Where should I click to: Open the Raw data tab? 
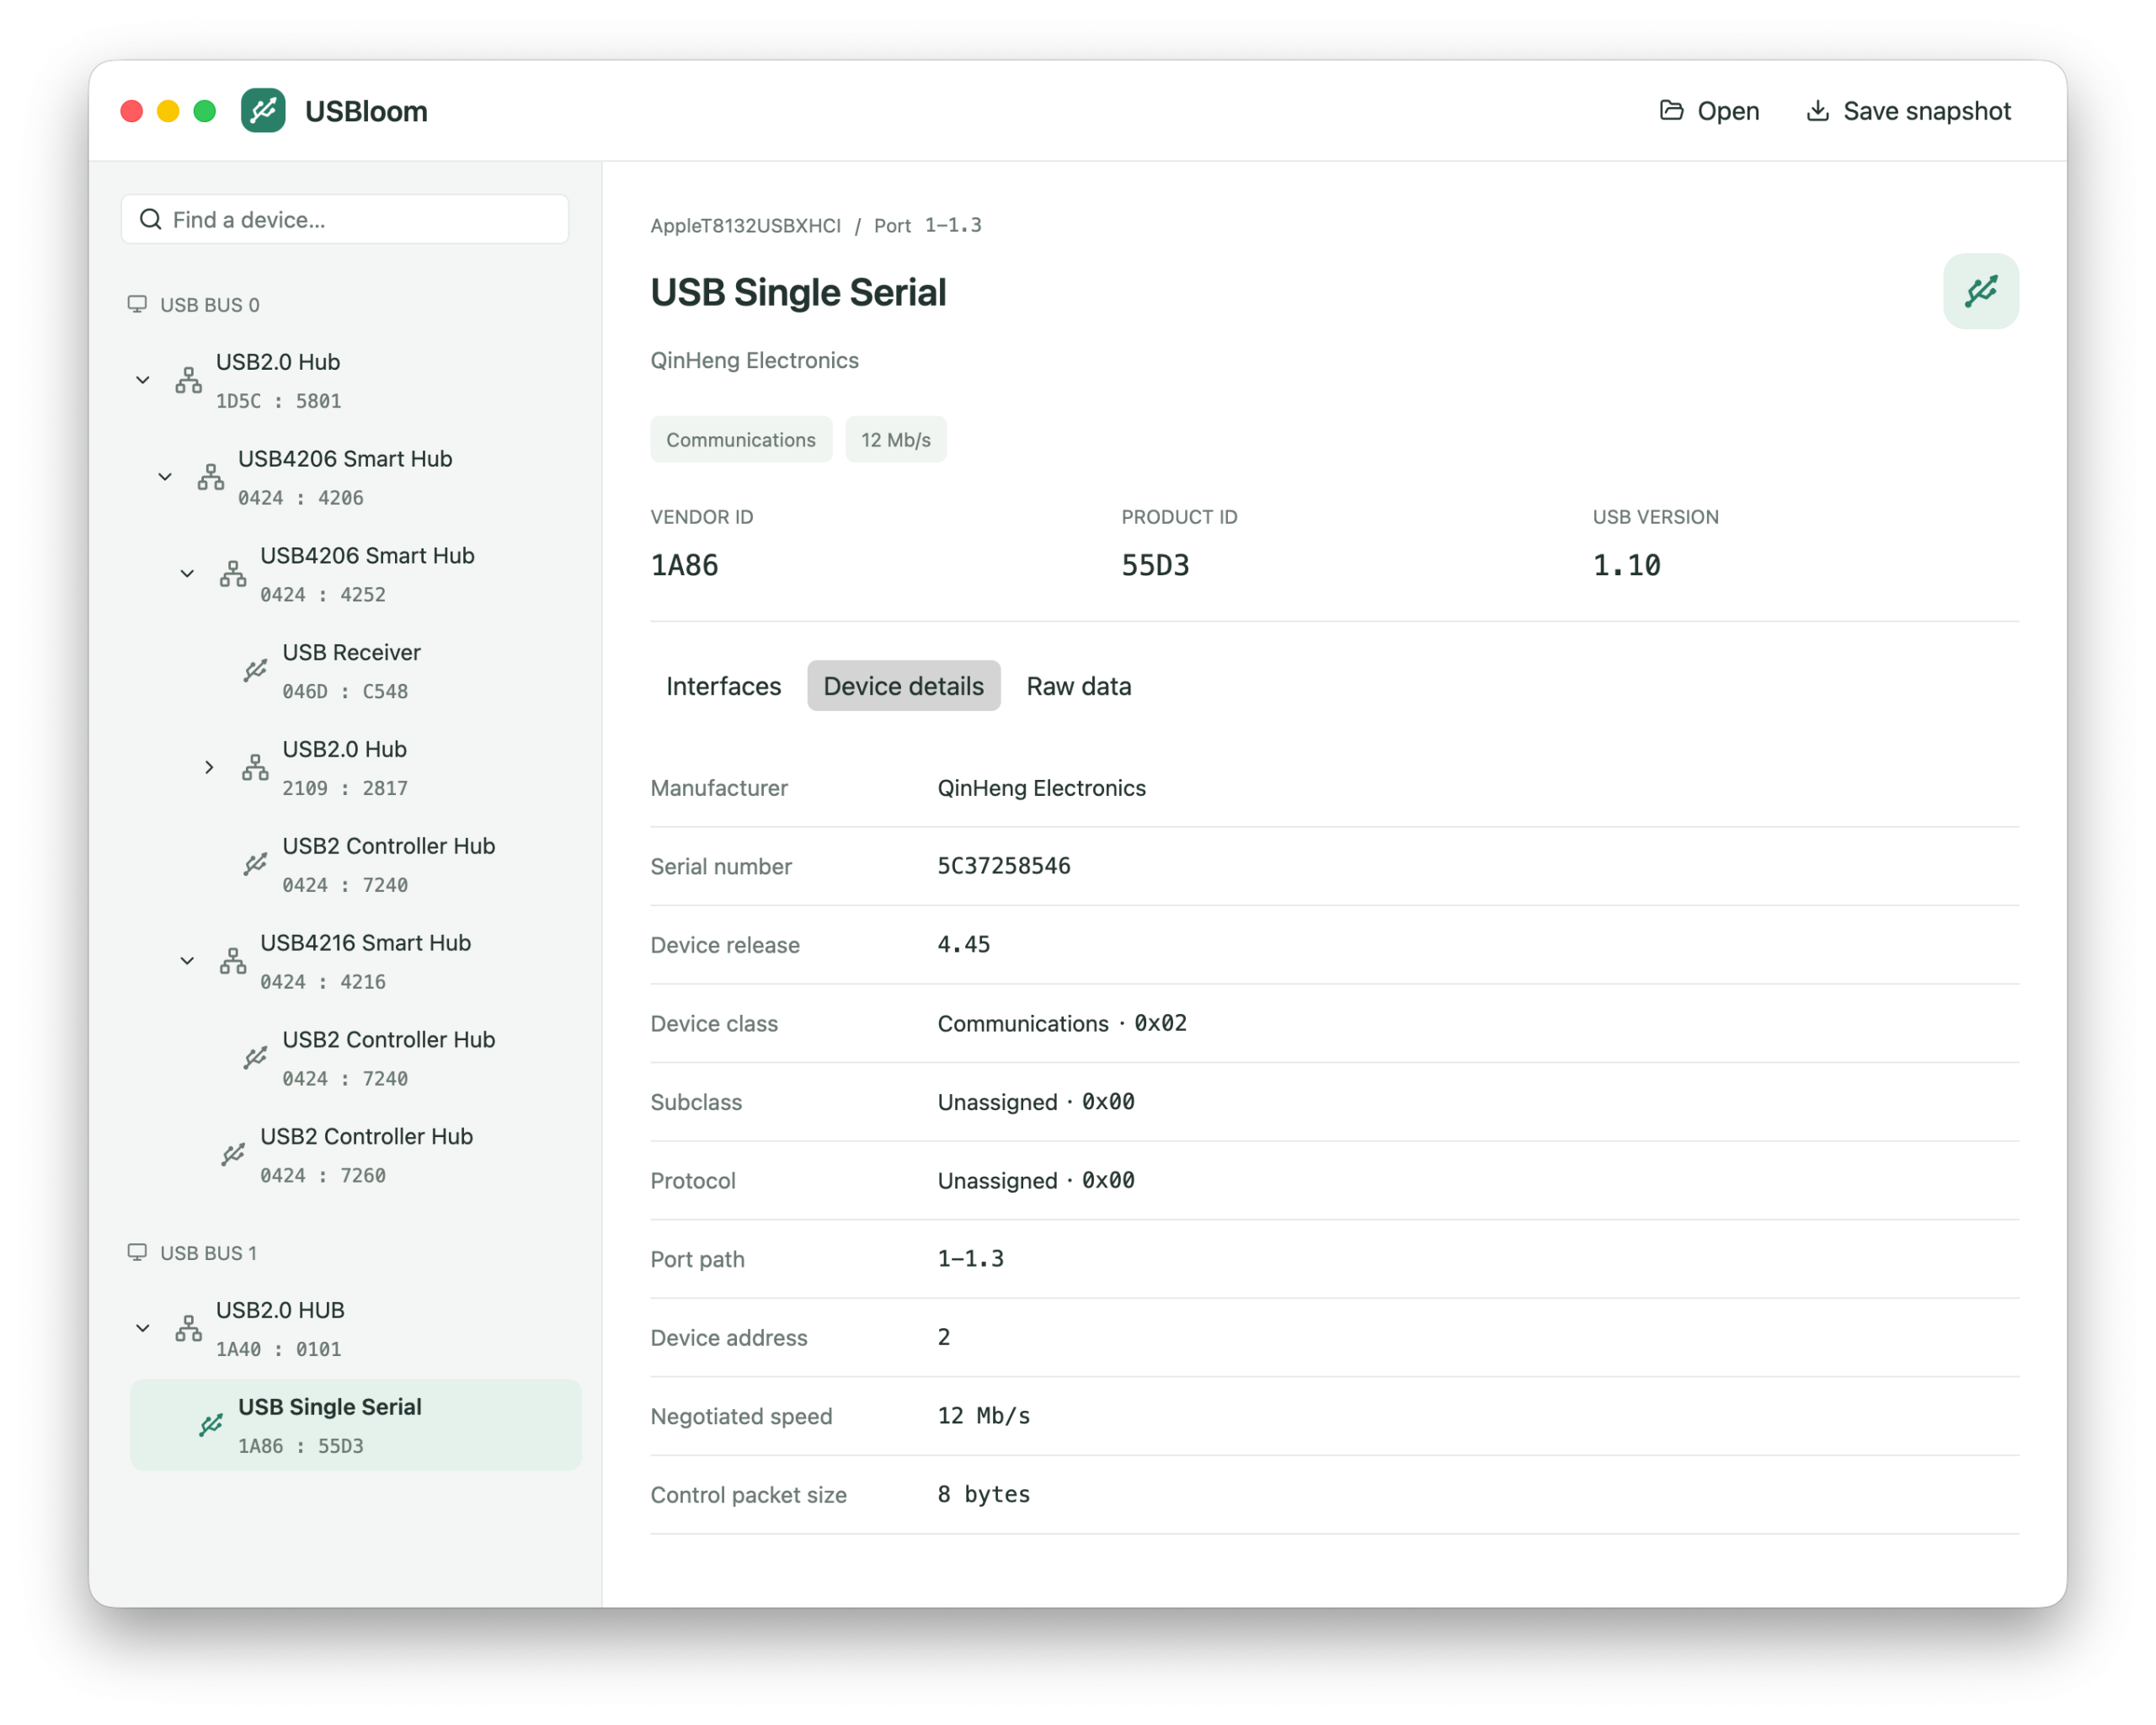[1078, 686]
